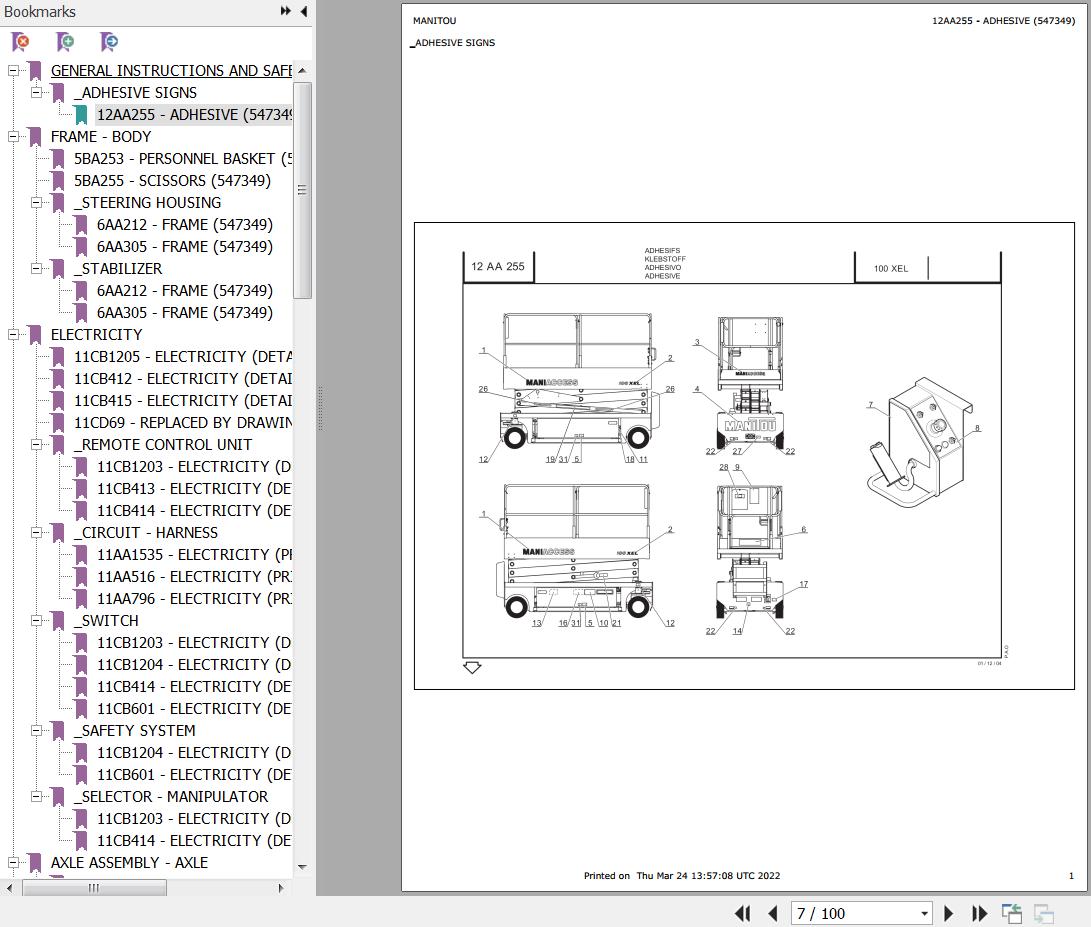The width and height of the screenshot is (1091, 927).
Task: Click the delete bookmark icon
Action: (x=21, y=42)
